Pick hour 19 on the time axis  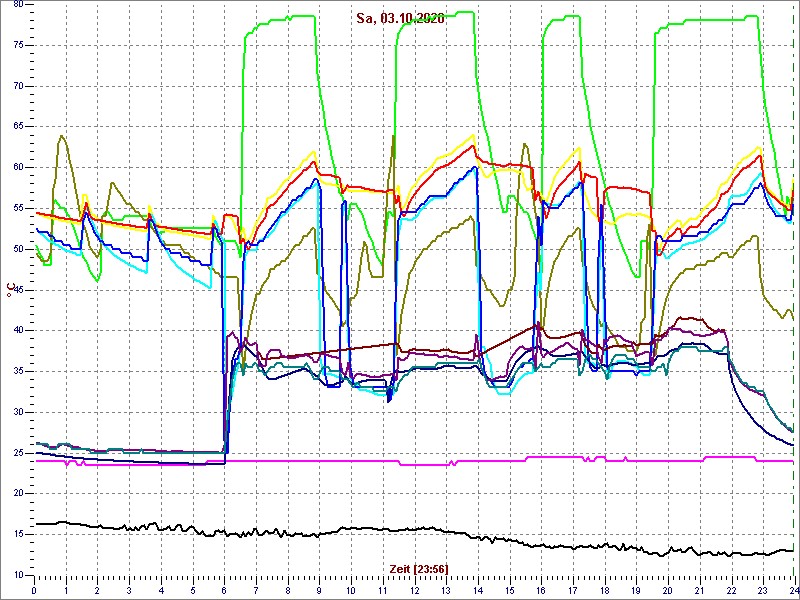636,589
